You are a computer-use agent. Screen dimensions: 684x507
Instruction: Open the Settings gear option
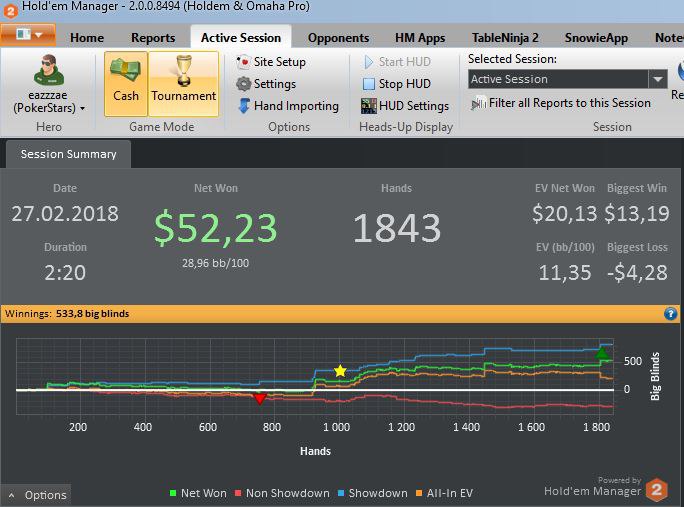tap(266, 84)
